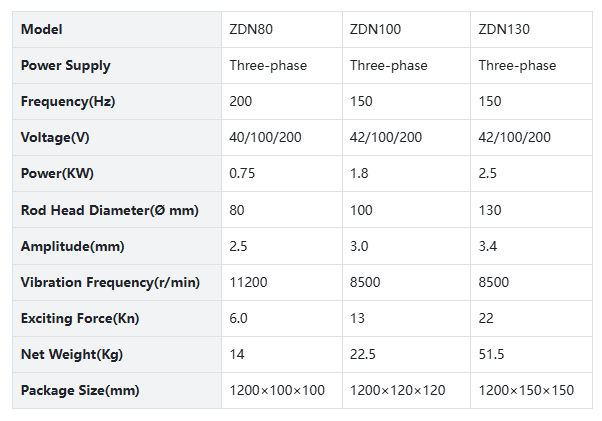The width and height of the screenshot is (602, 421).
Task: Click the ZDN100 model heading
Action: point(376,29)
